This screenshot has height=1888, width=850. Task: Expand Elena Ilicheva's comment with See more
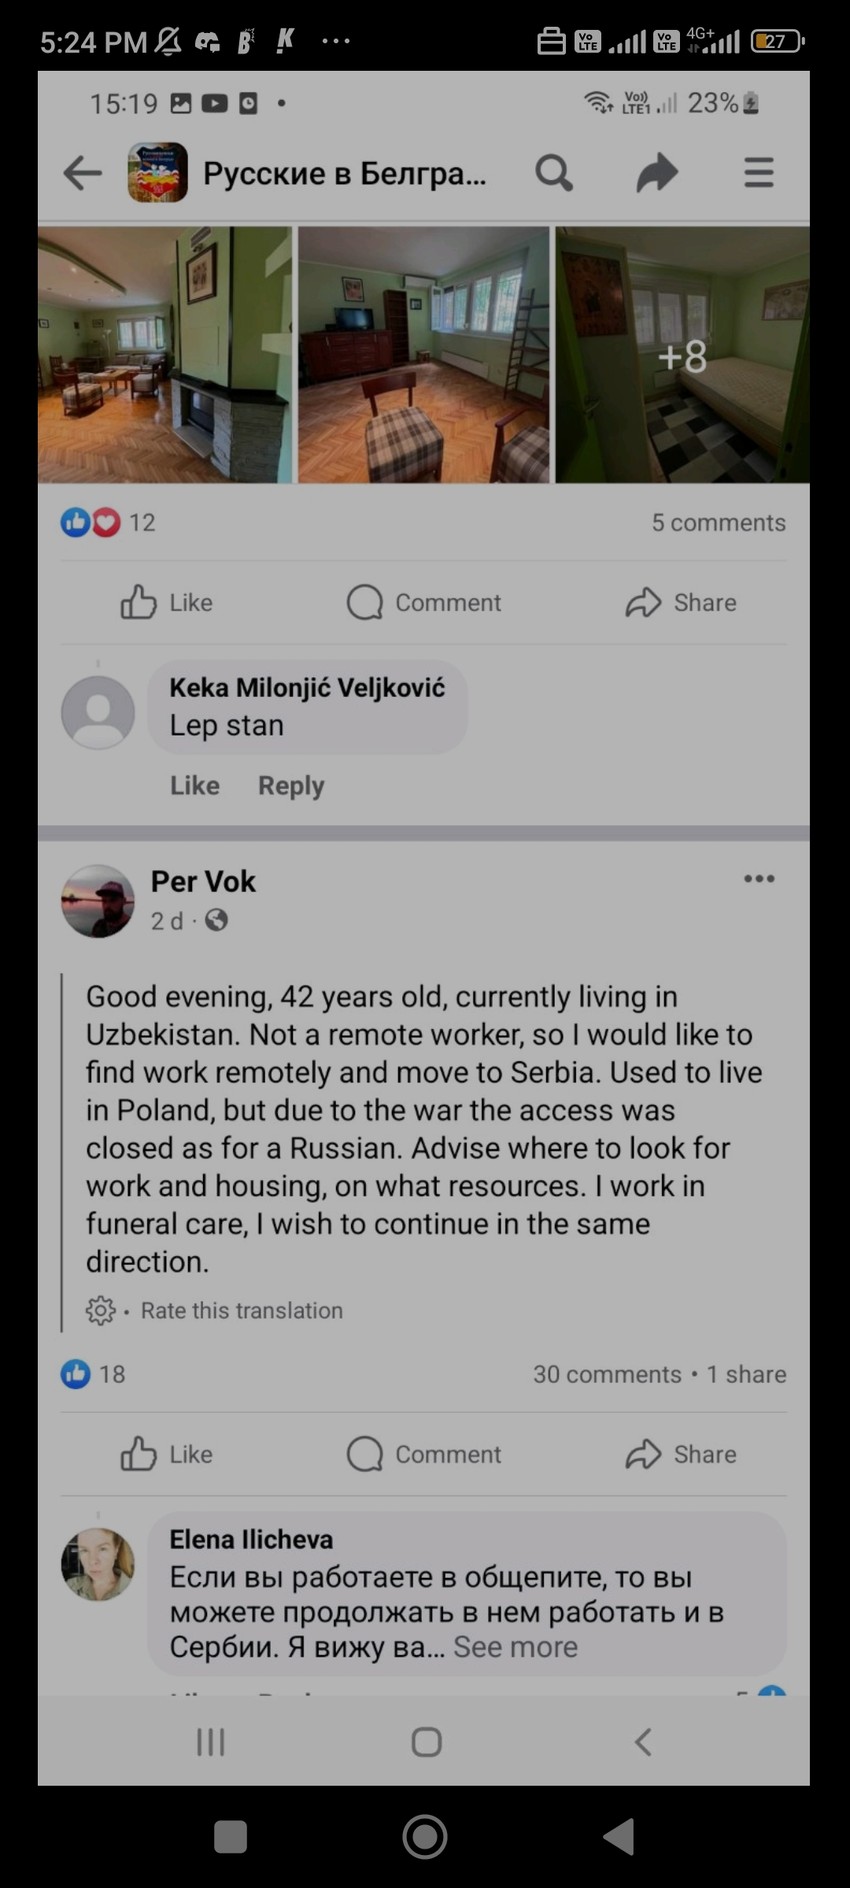coord(515,1647)
